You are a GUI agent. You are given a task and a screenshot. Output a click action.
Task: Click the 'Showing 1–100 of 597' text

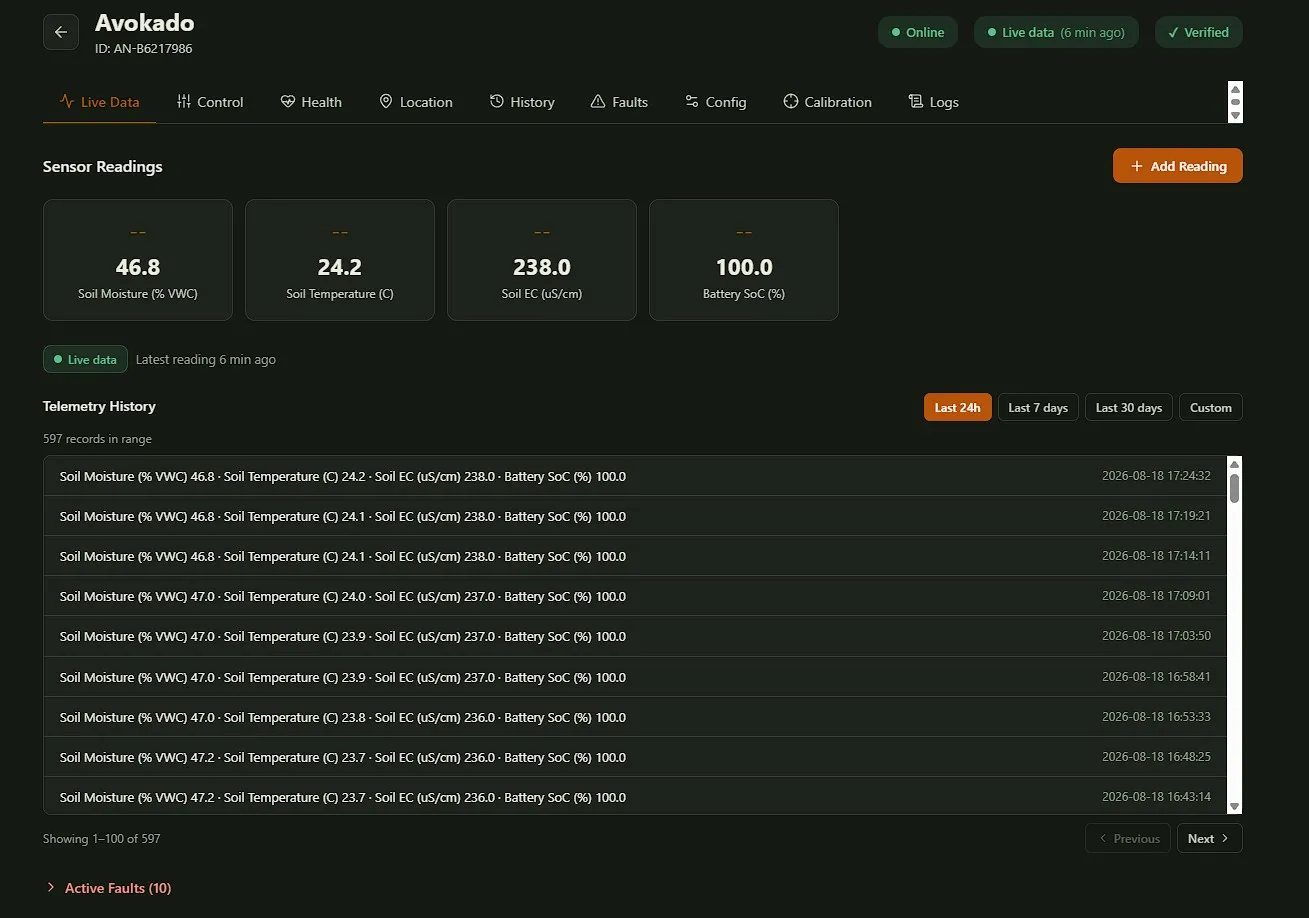(101, 839)
